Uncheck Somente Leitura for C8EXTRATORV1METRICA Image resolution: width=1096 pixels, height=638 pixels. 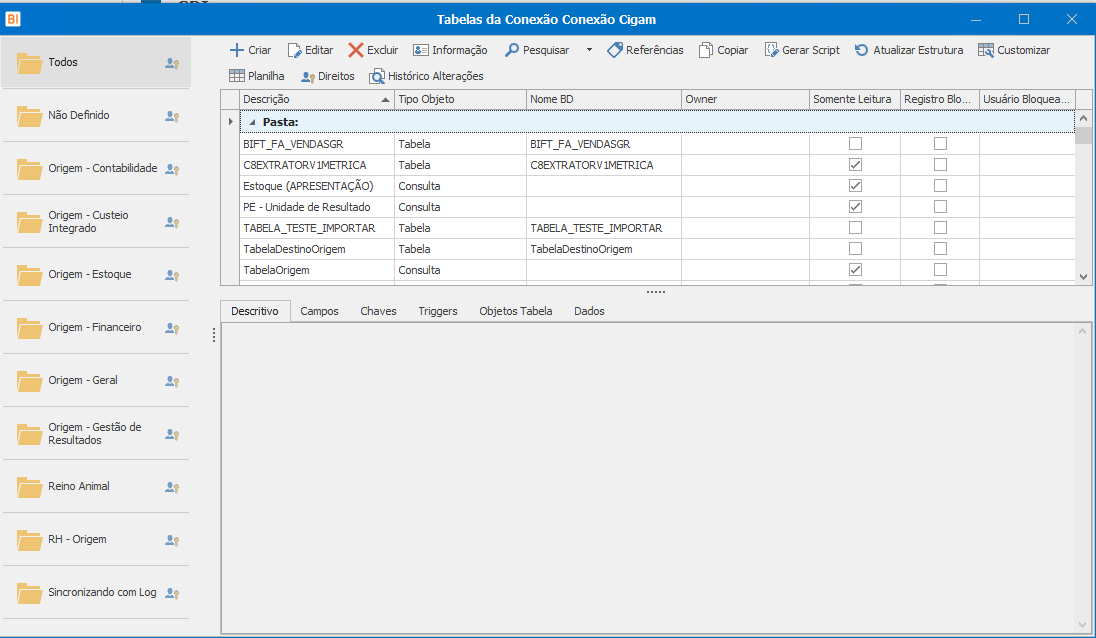[x=855, y=165]
